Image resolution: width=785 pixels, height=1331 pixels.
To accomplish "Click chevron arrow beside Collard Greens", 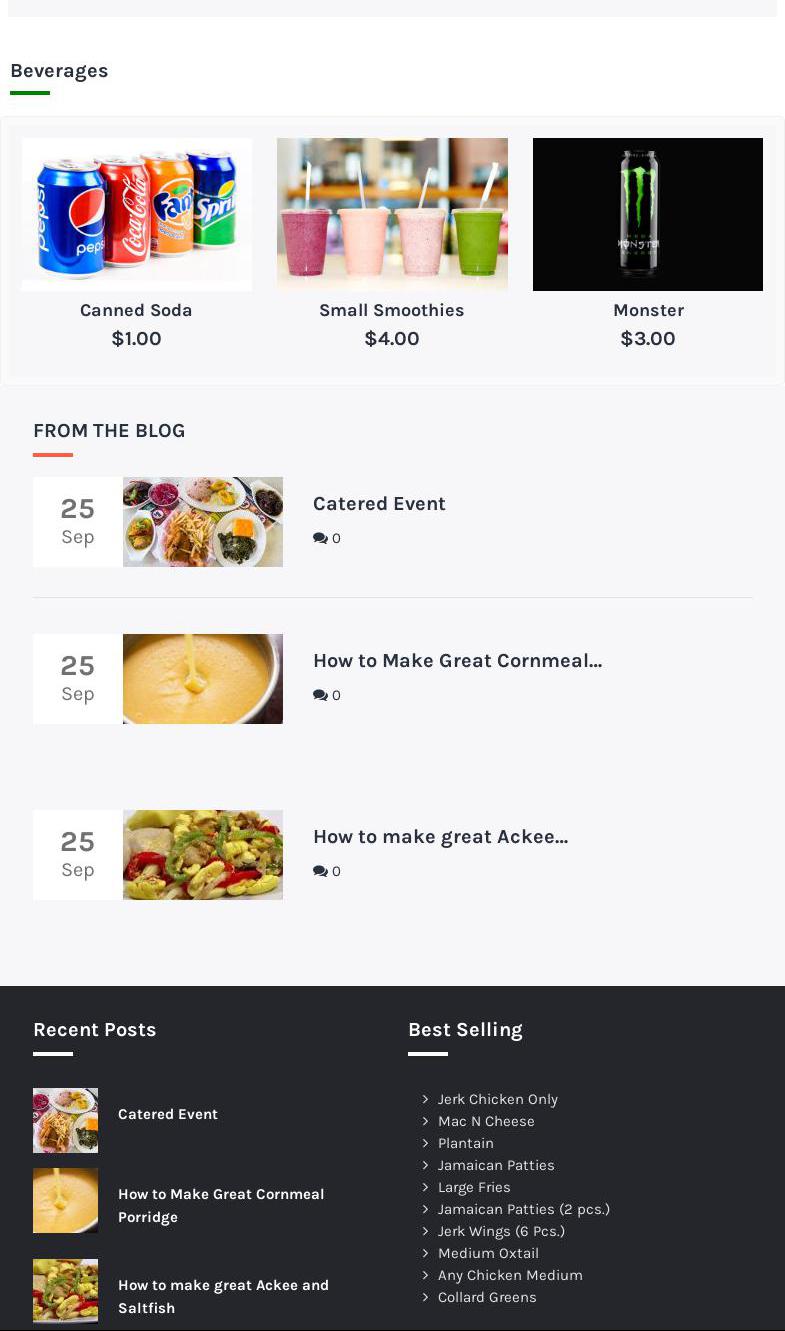I will 425,1297.
